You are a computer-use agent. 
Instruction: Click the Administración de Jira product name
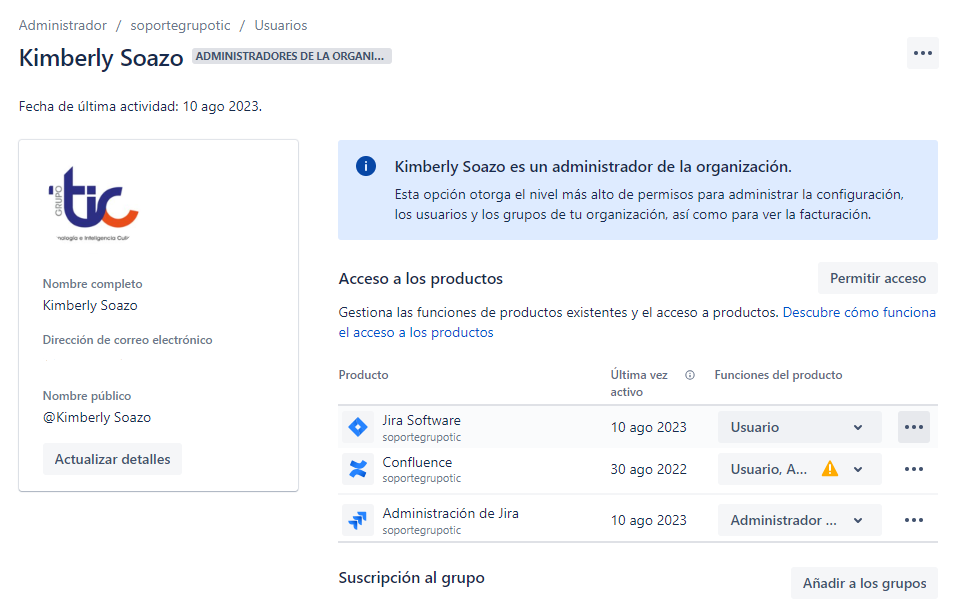(450, 513)
